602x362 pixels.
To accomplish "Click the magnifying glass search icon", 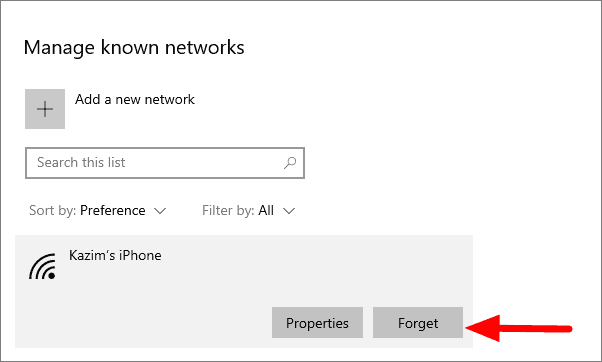I will tap(290, 163).
